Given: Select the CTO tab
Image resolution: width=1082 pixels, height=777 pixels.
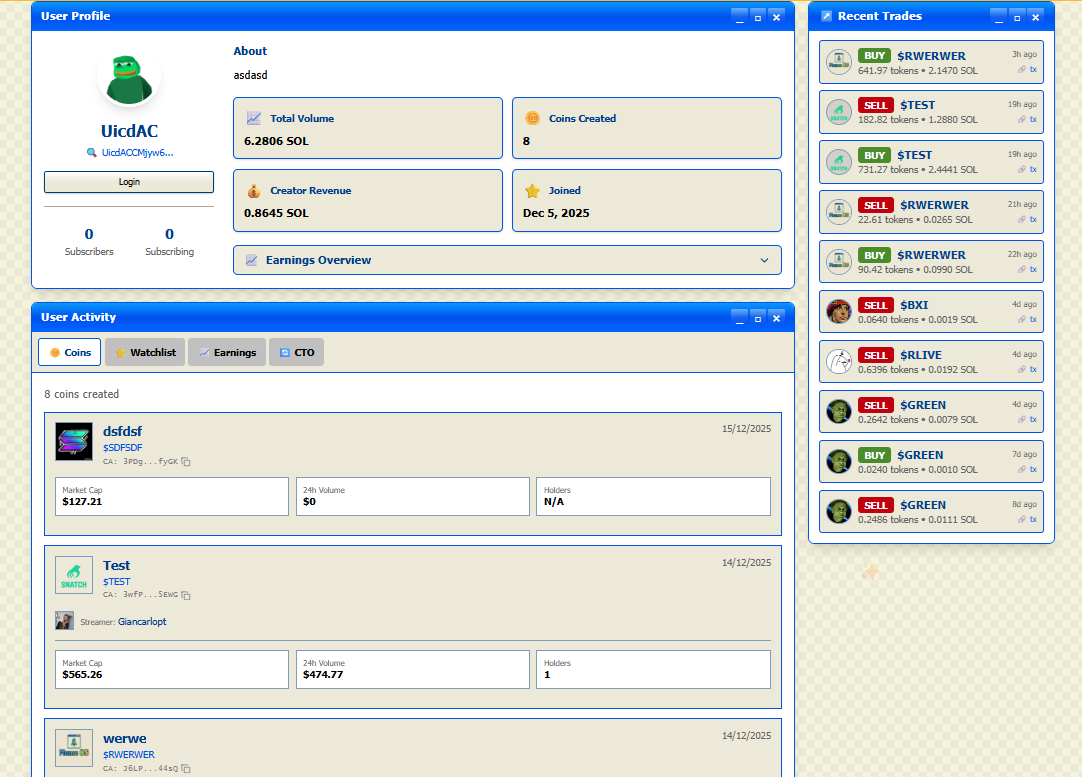Looking at the screenshot, I should 296,352.
